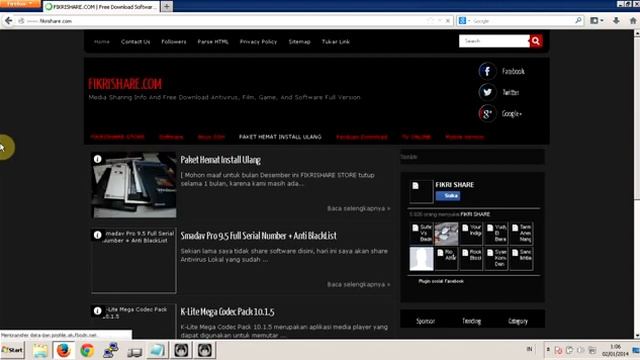The width and height of the screenshot is (640, 360).
Task: Click the Paket Hemat Install Ulang thumbnail
Action: click(134, 185)
